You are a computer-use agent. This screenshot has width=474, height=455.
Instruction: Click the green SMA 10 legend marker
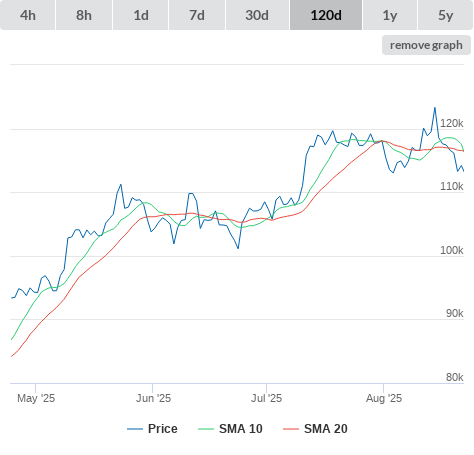click(x=206, y=429)
